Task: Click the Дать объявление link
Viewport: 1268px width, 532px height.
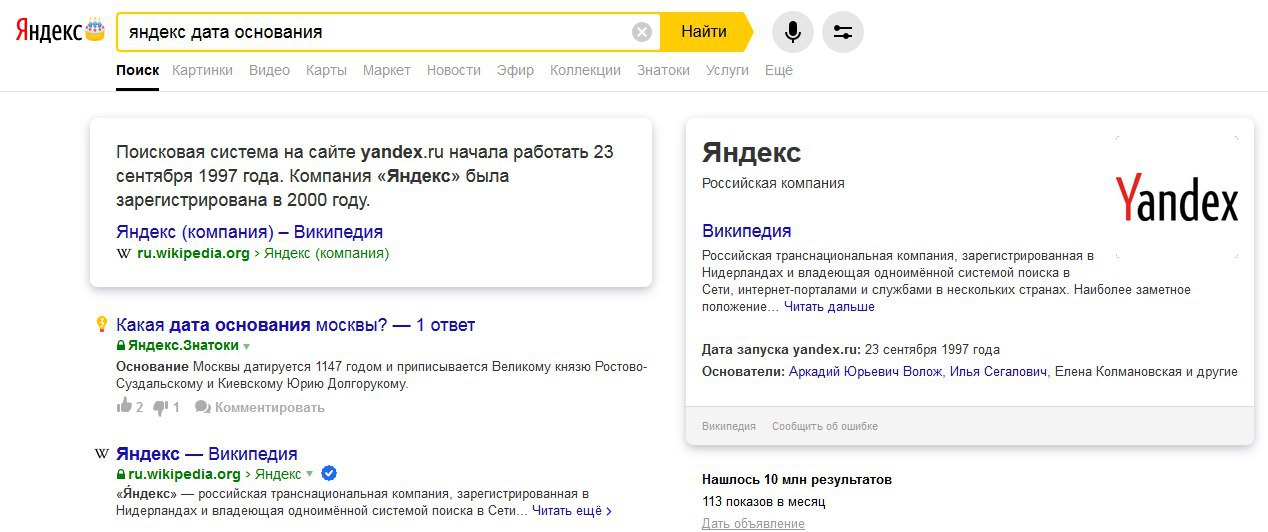Action: [x=753, y=524]
